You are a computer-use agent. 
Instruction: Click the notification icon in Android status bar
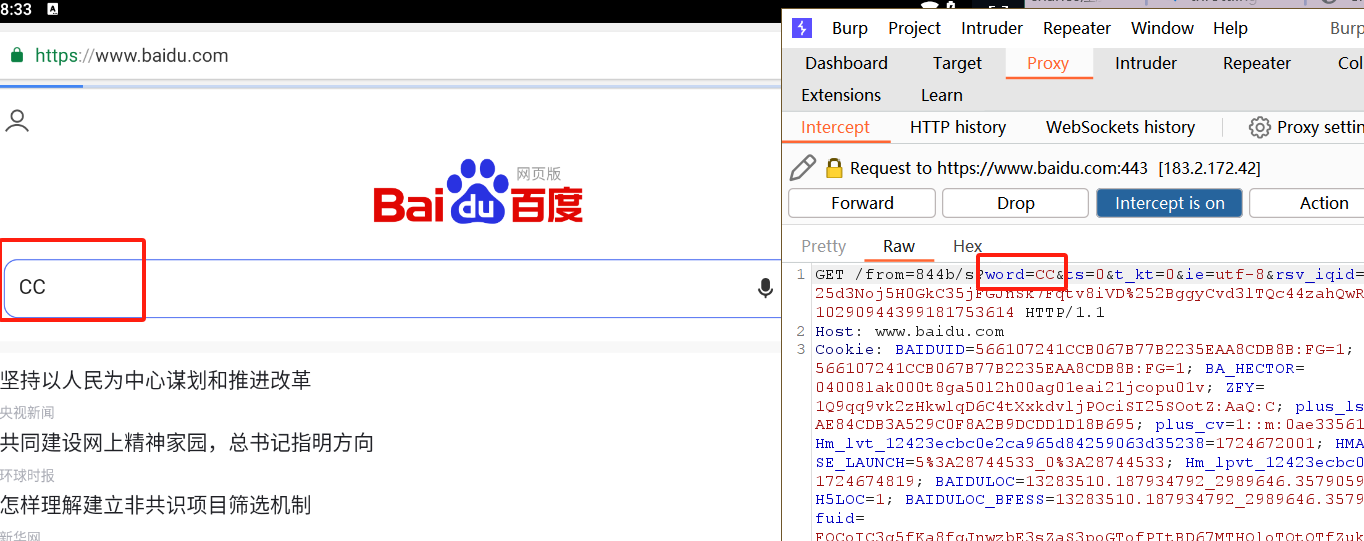point(53,9)
